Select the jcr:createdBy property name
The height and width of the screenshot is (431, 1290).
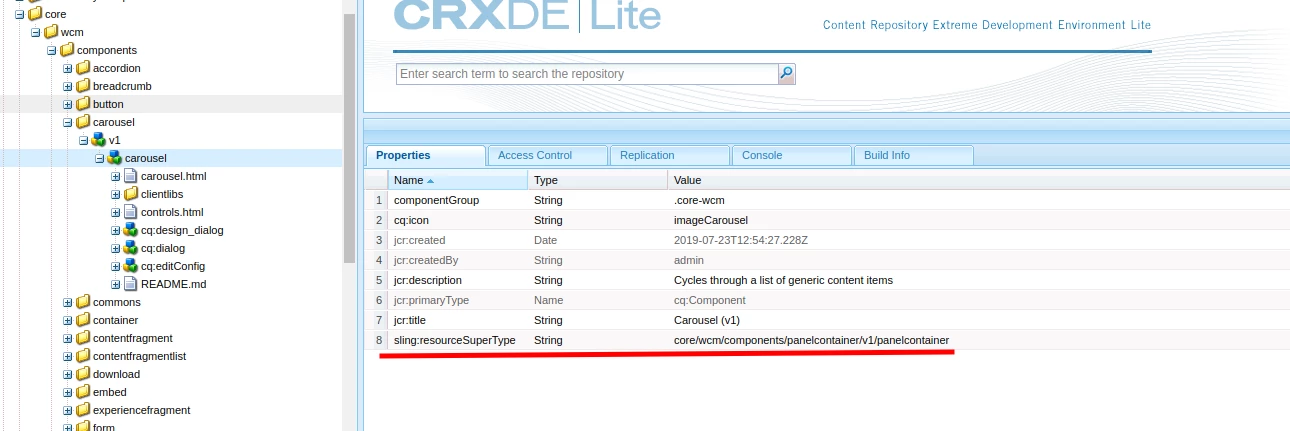[426, 260]
